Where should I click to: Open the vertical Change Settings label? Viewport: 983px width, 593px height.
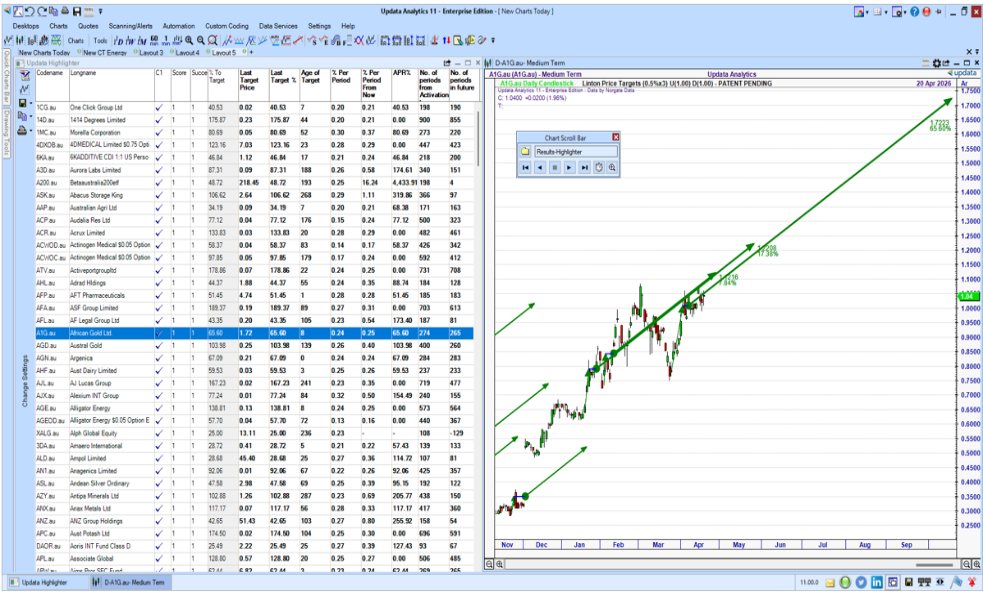pyautogui.click(x=25, y=381)
